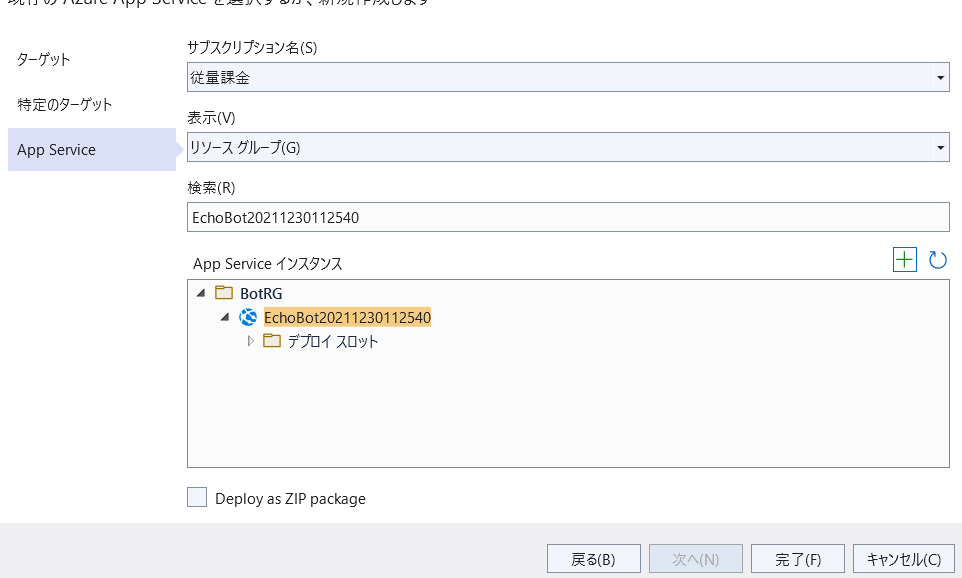This screenshot has width=962, height=578.
Task: Click the BotRG folder icon
Action: point(224,293)
